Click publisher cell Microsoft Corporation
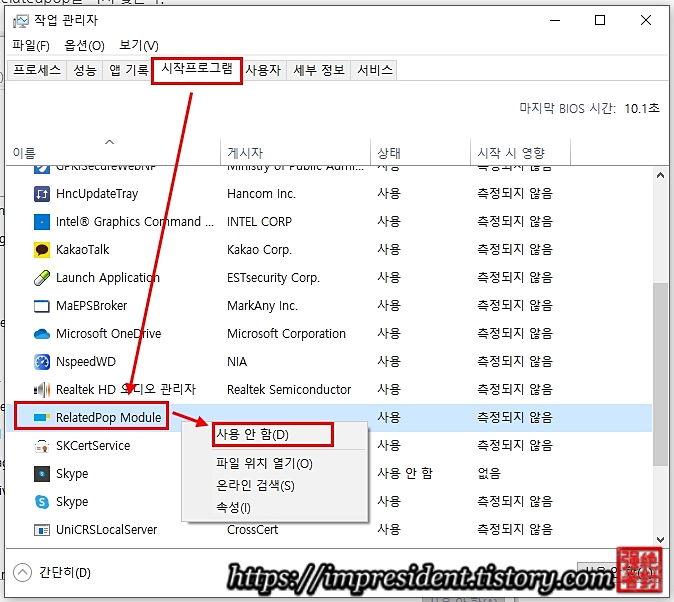Screen dimensions: 674x602 (286, 334)
